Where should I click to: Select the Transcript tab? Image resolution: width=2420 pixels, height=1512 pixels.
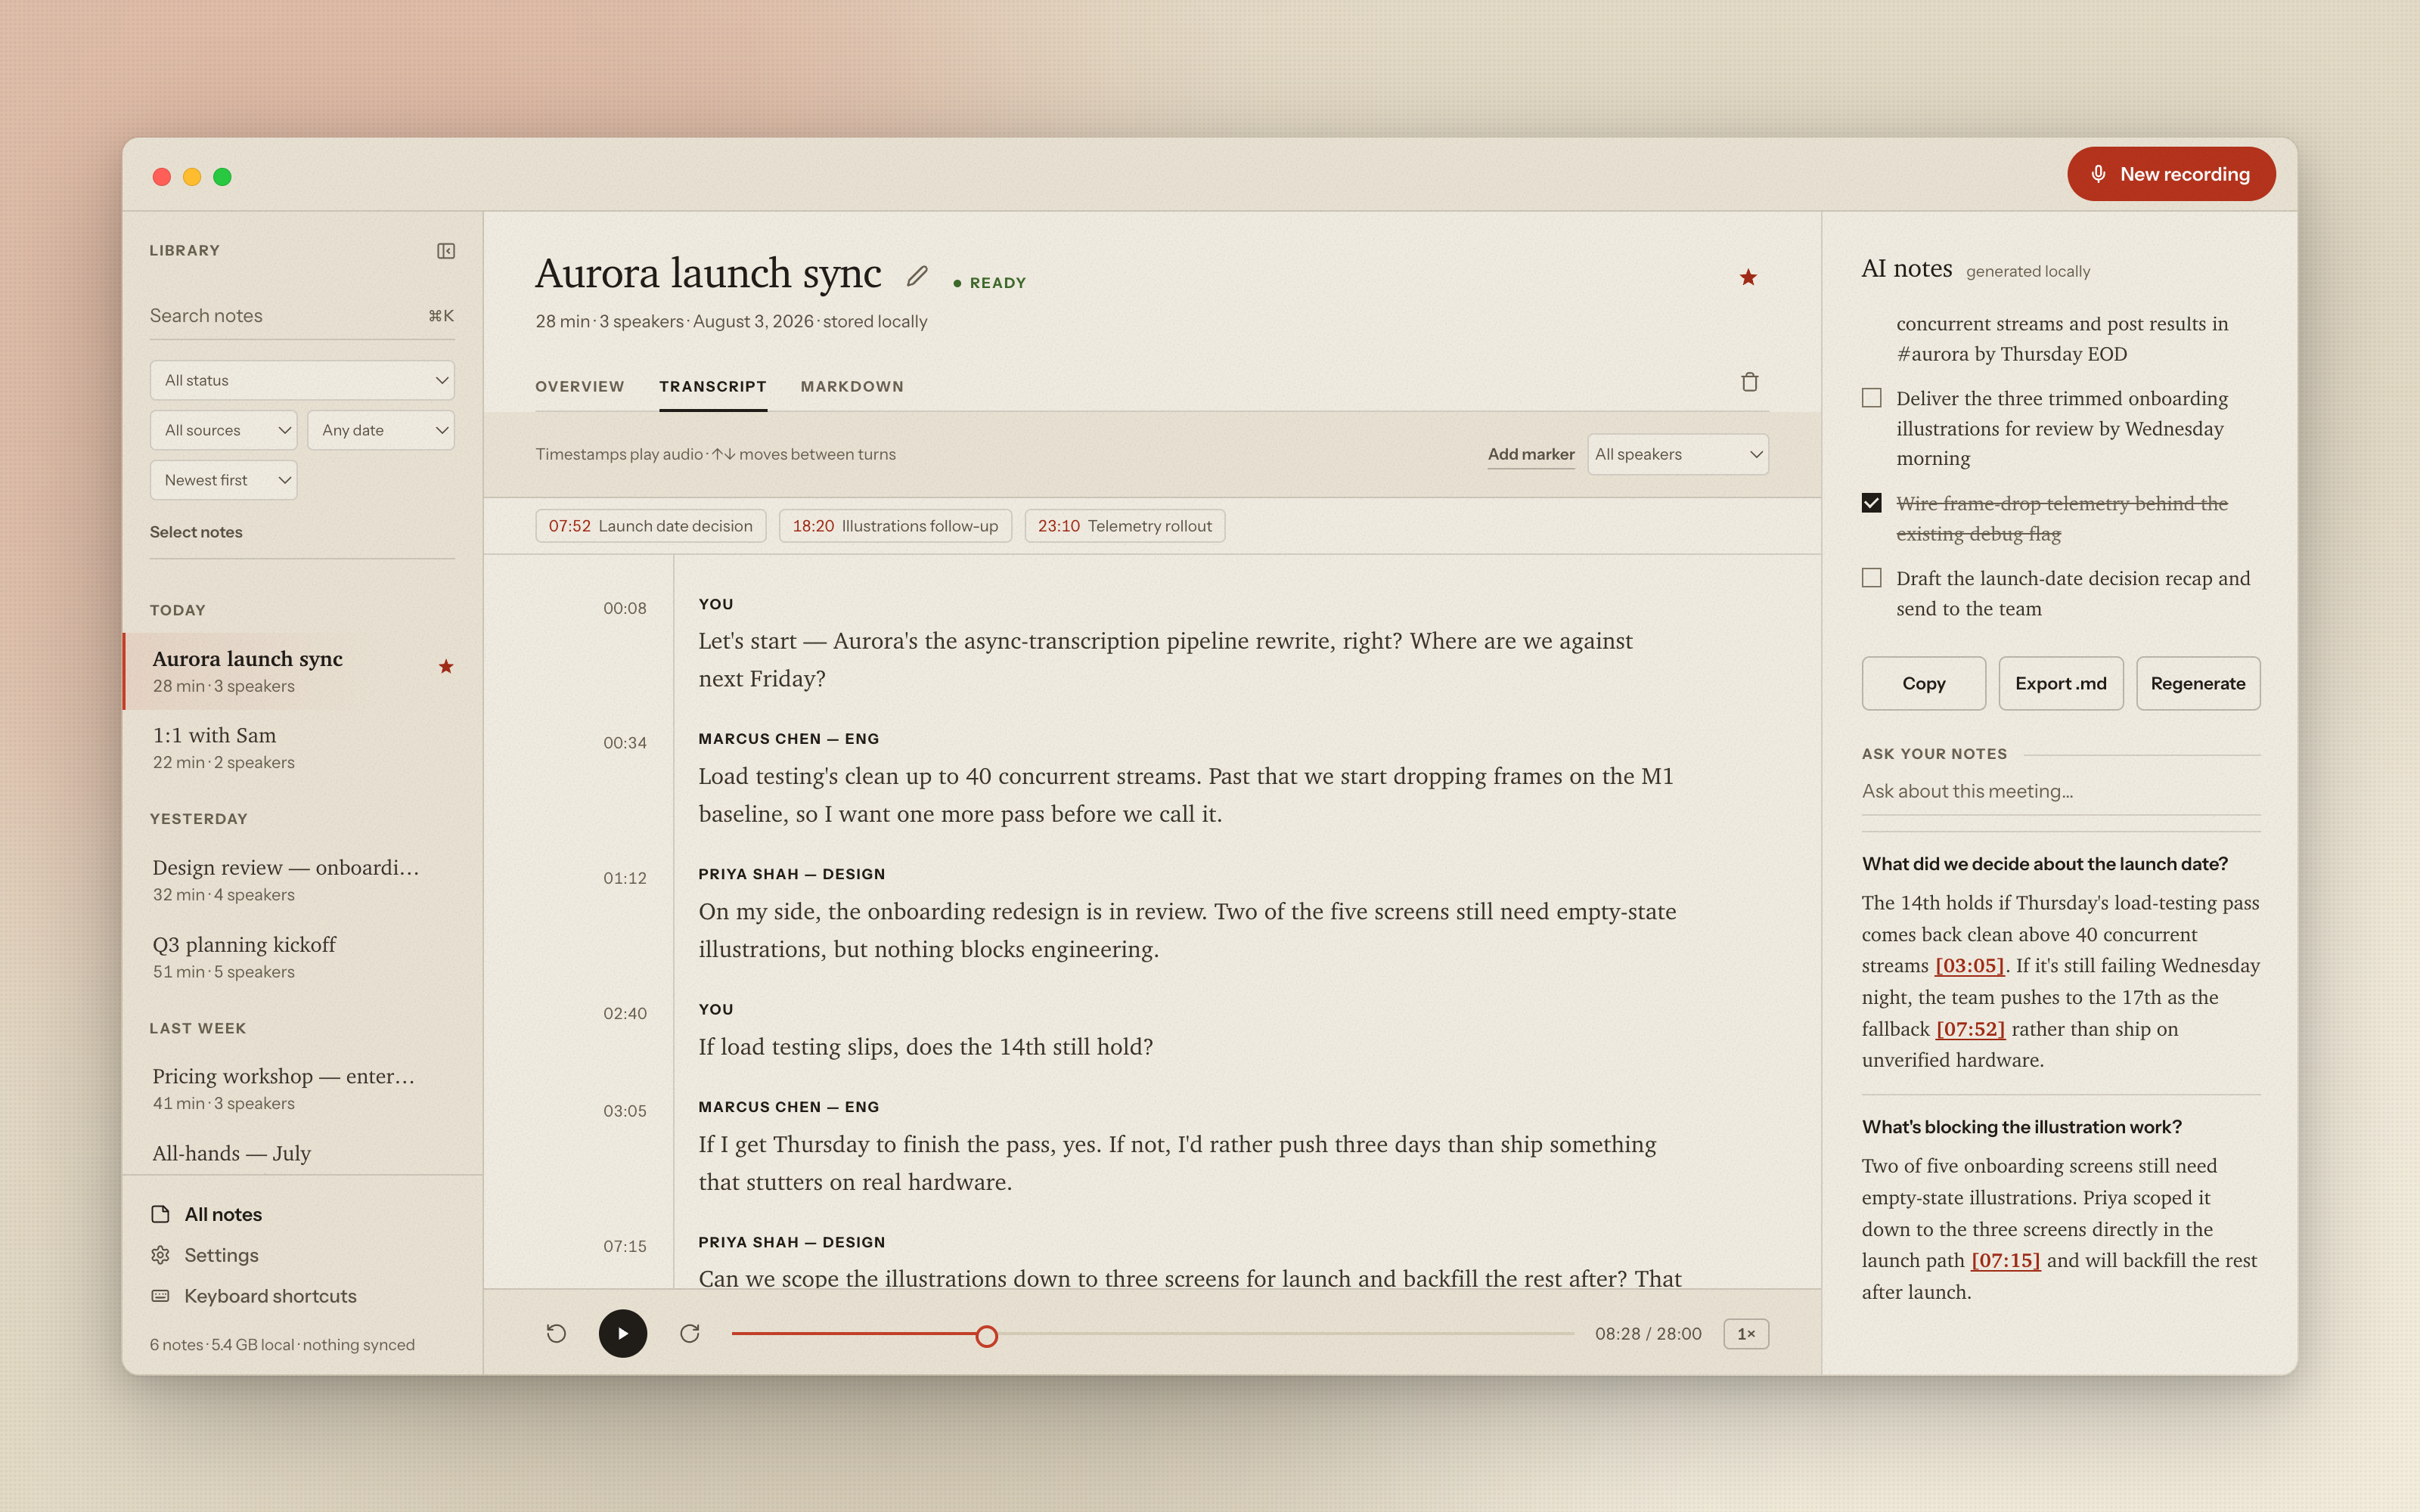[712, 386]
